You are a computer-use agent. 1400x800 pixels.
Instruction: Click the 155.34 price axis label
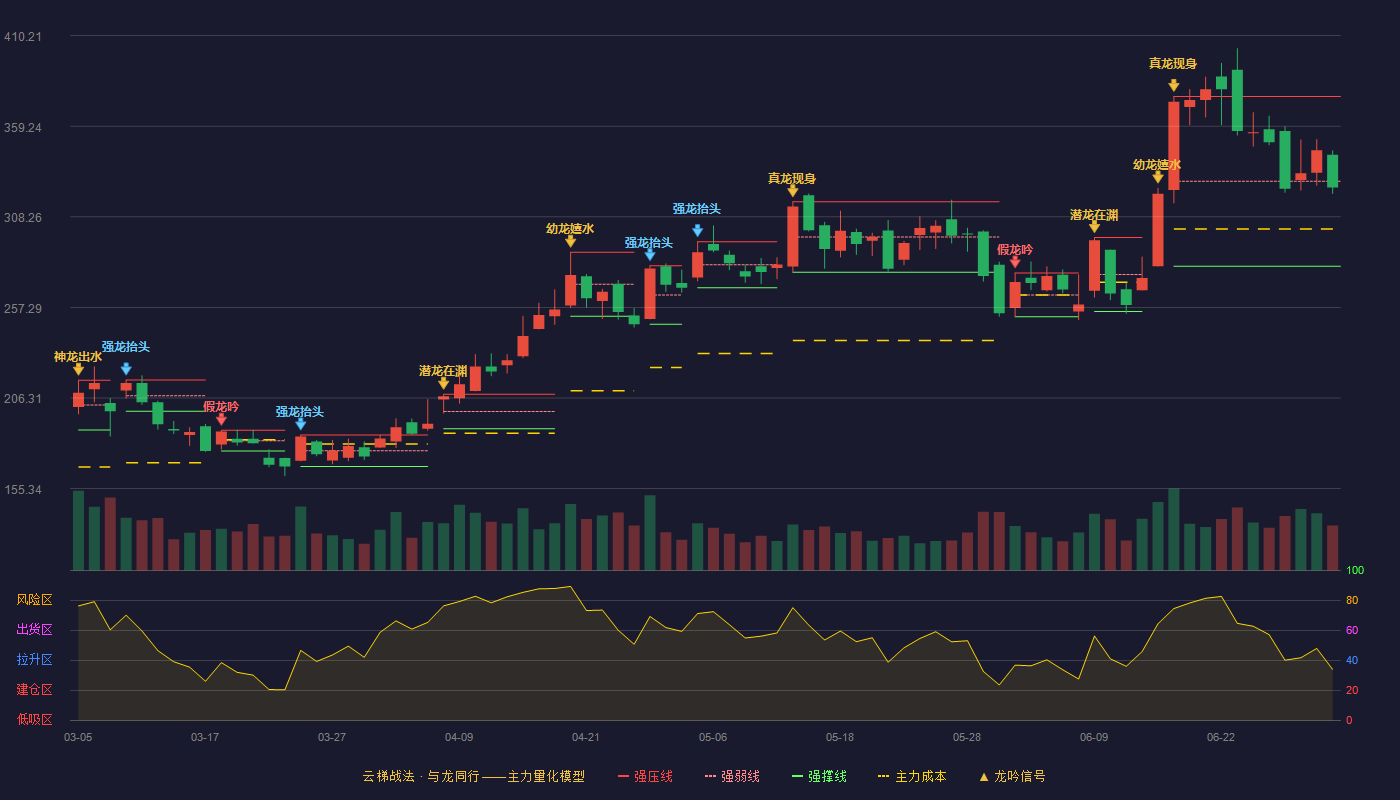click(23, 490)
